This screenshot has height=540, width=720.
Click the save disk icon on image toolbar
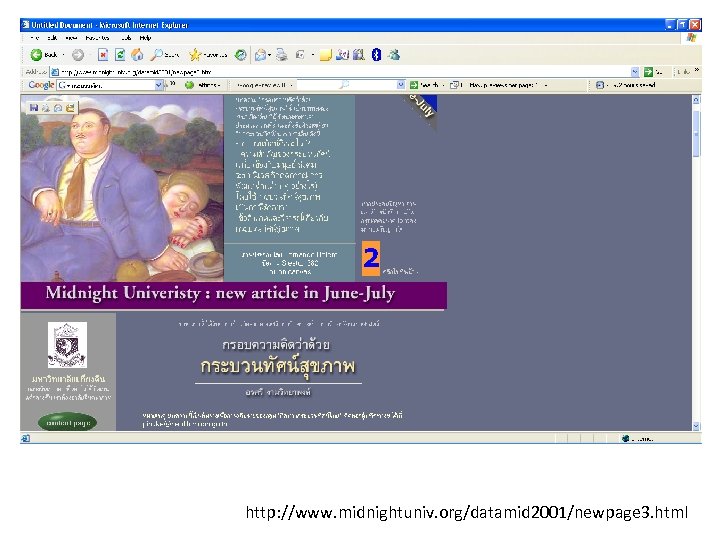[x=34, y=107]
